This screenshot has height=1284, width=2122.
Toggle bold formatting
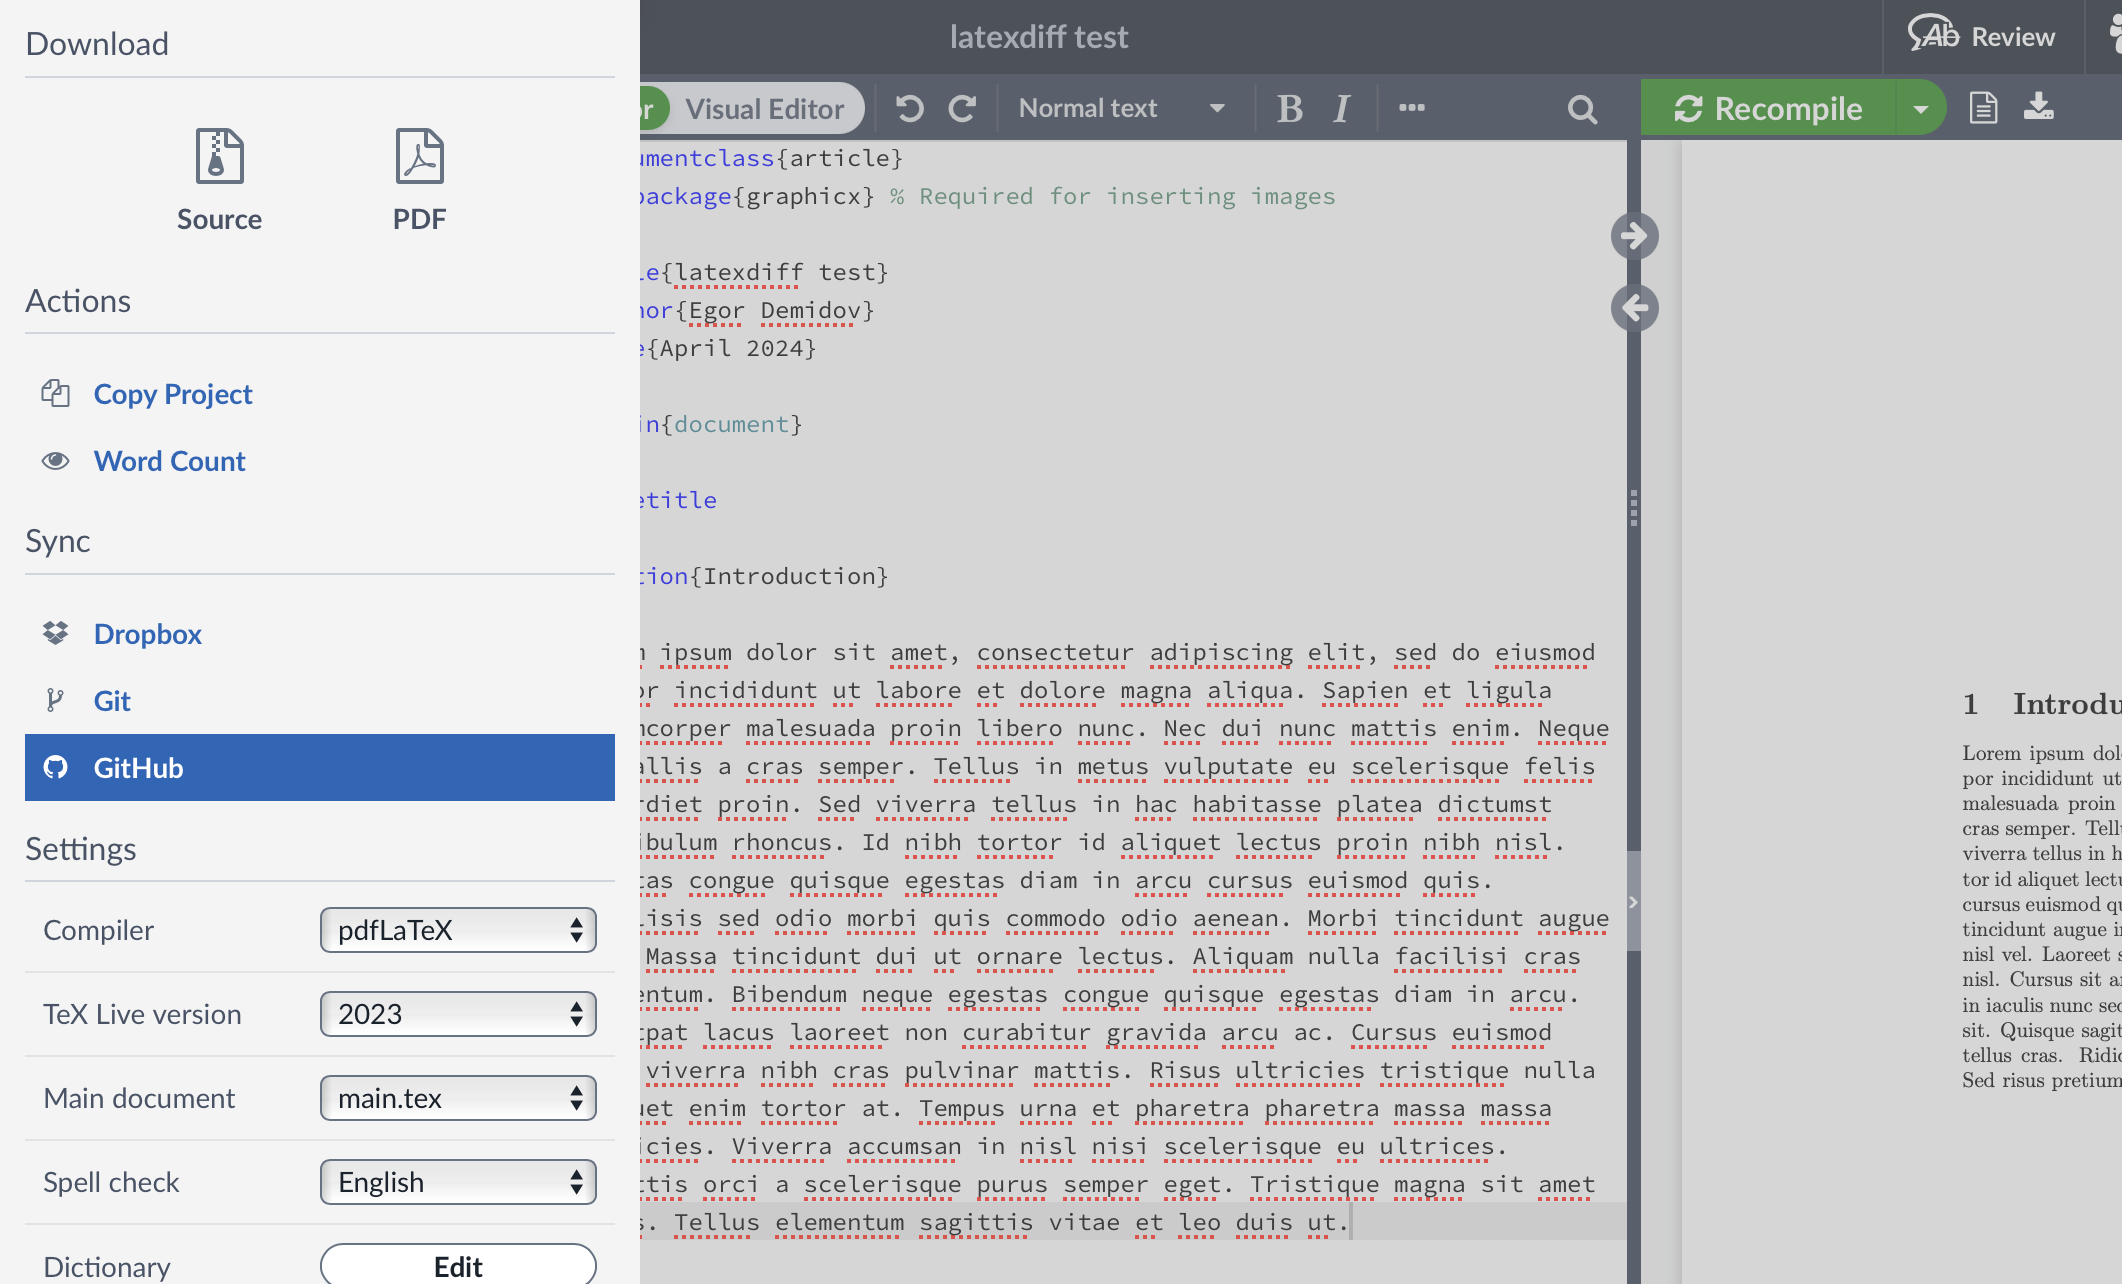(1288, 107)
